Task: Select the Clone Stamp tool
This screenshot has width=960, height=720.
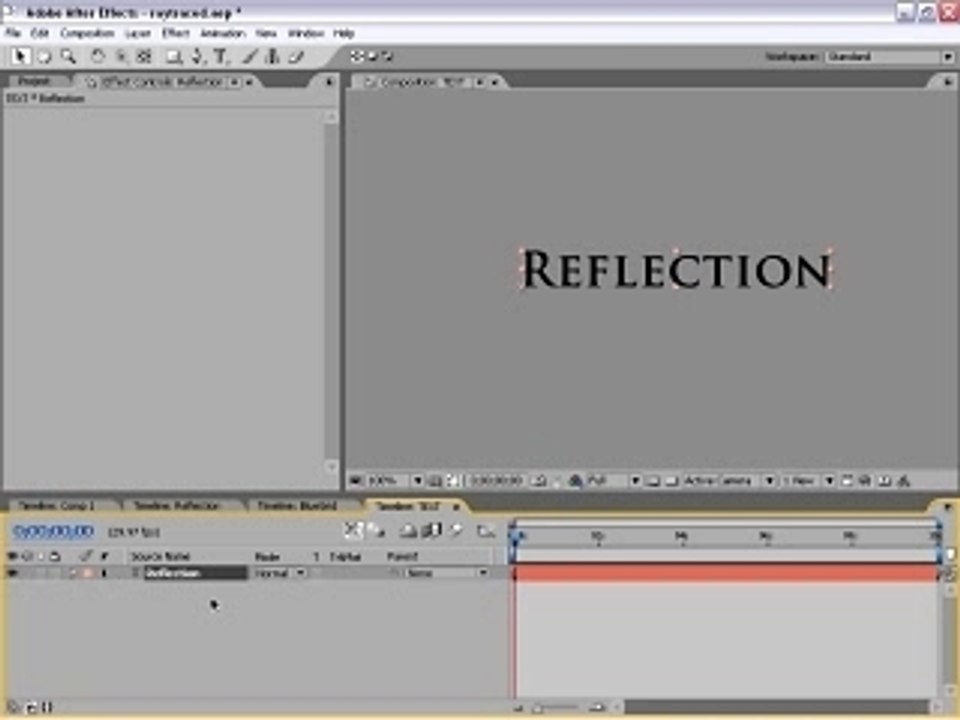Action: click(x=273, y=57)
